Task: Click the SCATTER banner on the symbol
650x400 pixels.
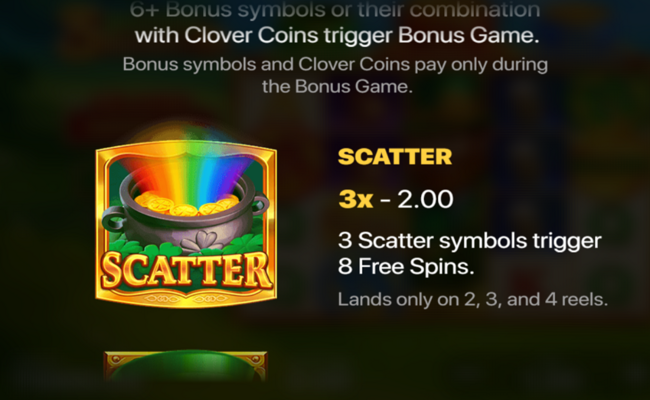Action: pyautogui.click(x=186, y=270)
